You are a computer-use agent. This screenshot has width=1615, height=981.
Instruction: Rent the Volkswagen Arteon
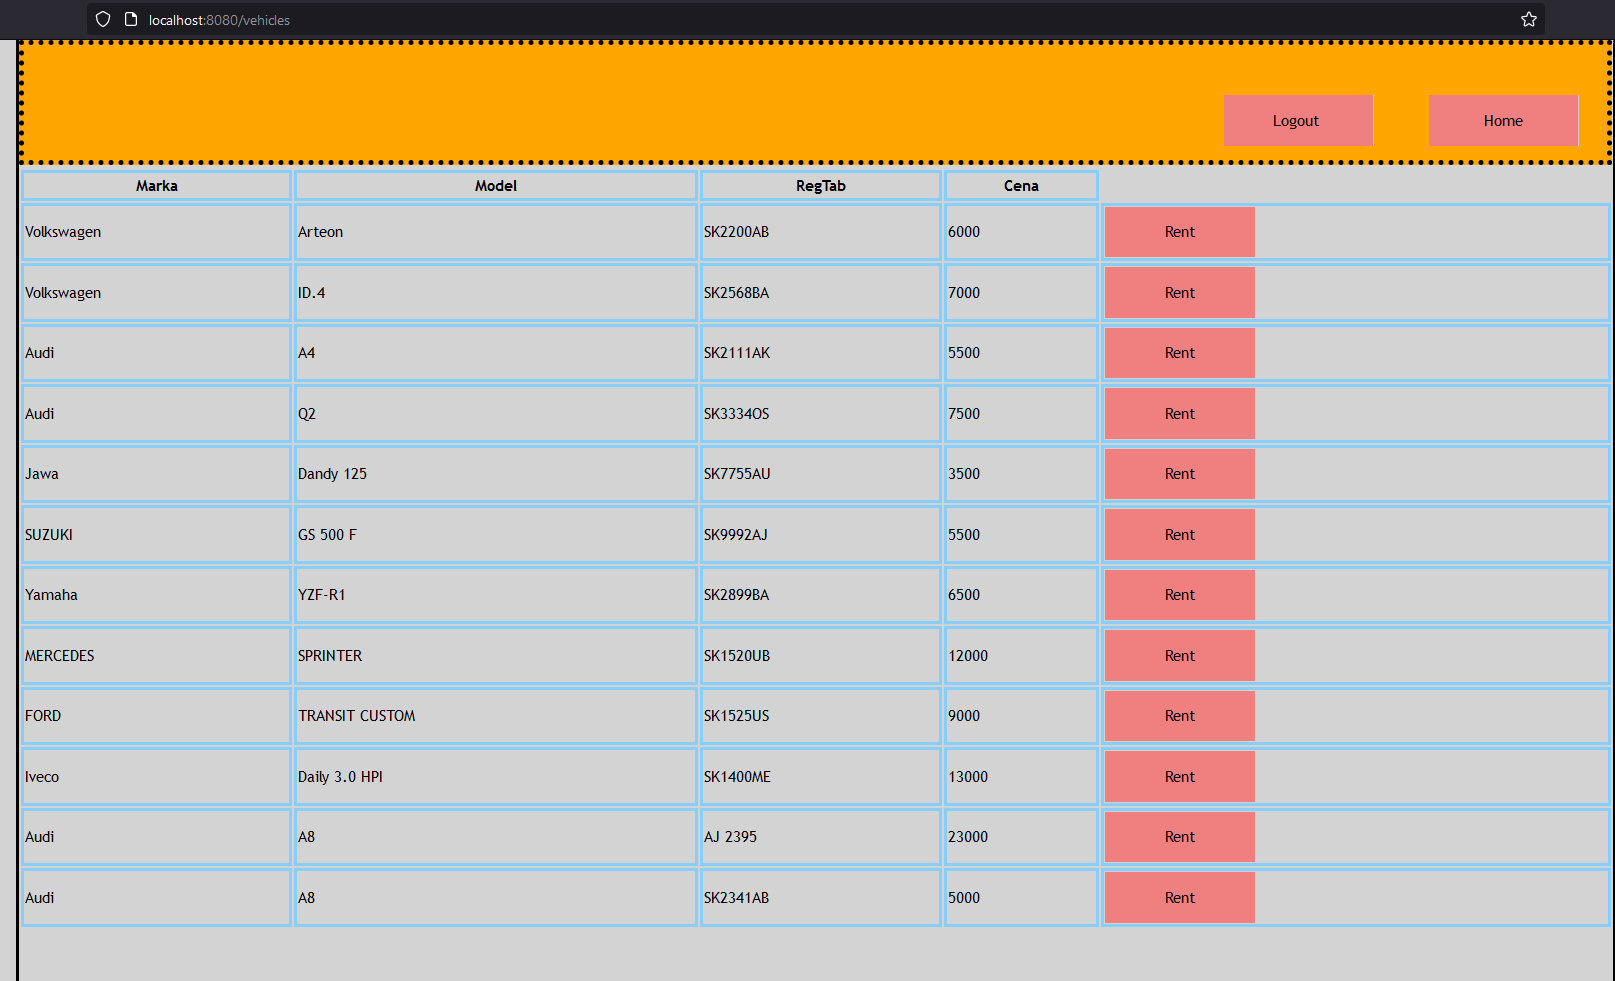pos(1179,232)
